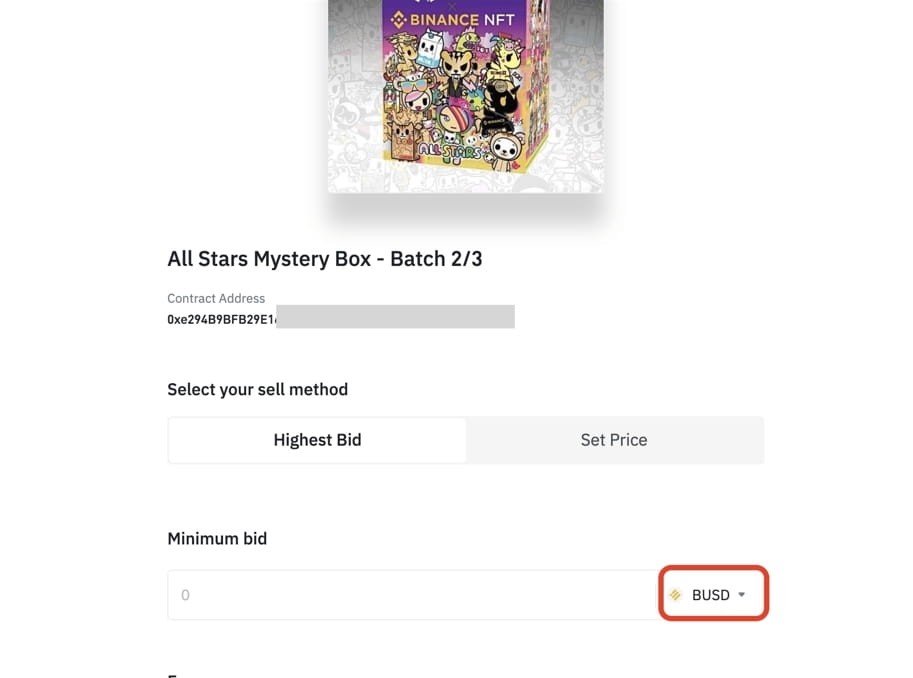Screen dimensions: 913x678
Task: Click the black unicorn character on the box
Action: pyautogui.click(x=499, y=106)
